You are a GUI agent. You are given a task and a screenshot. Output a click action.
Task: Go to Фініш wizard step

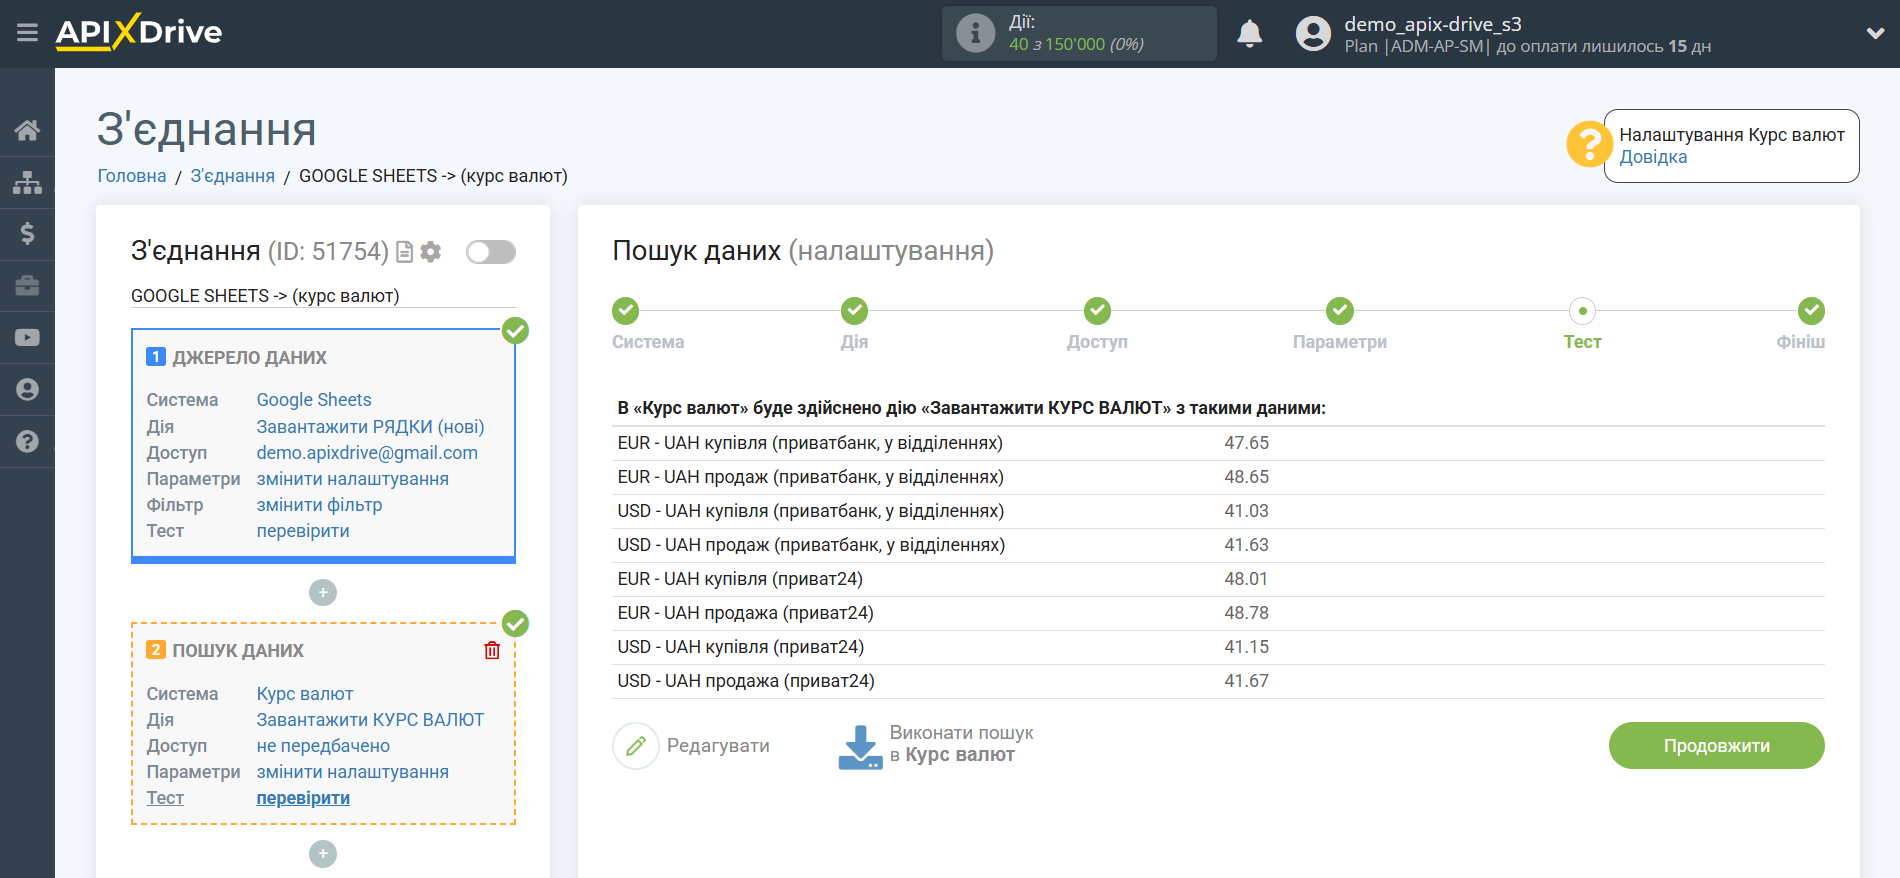click(x=1811, y=311)
